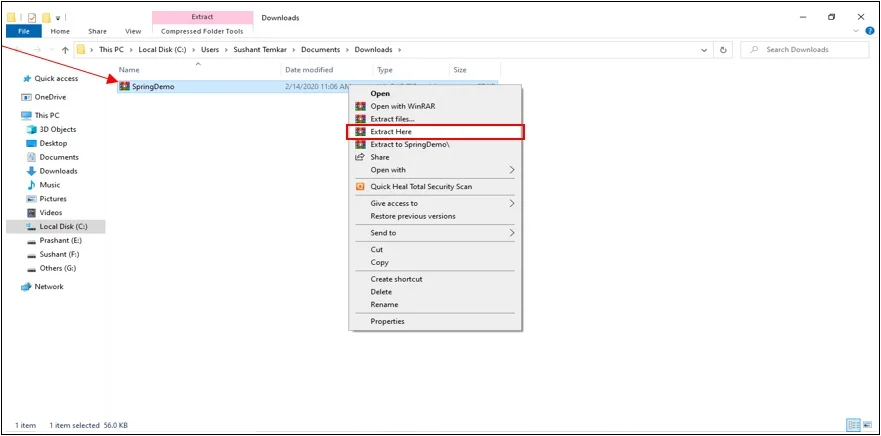Select This PC in the navigation pane

point(40,115)
